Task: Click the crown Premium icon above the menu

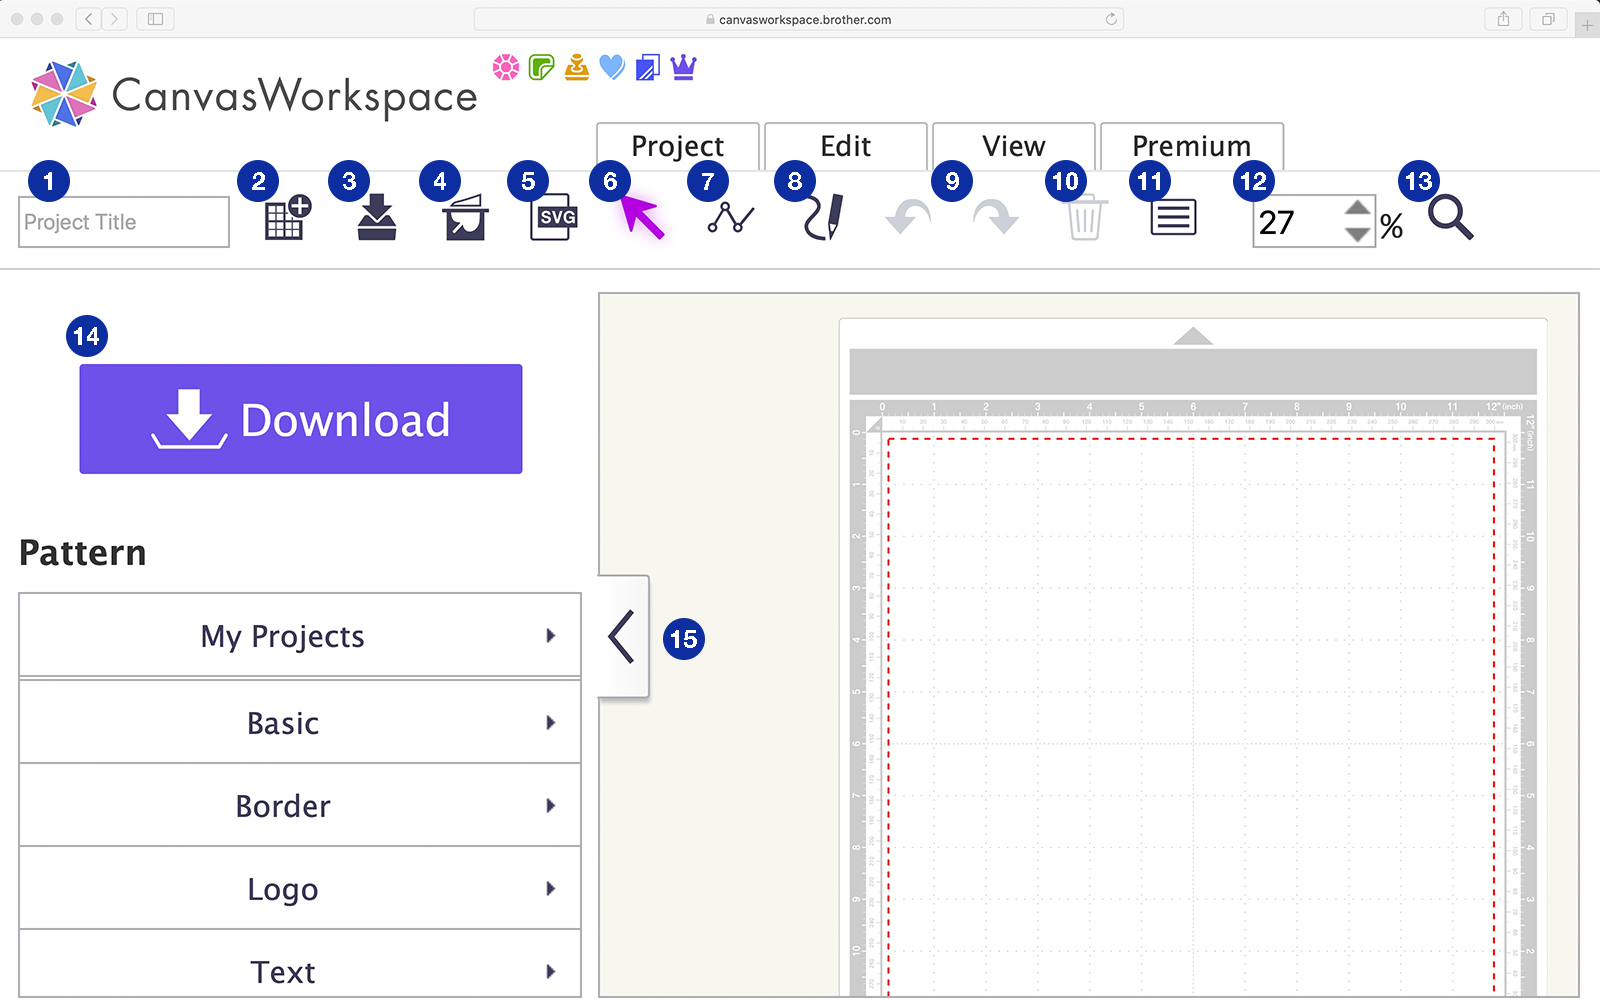Action: coord(683,67)
